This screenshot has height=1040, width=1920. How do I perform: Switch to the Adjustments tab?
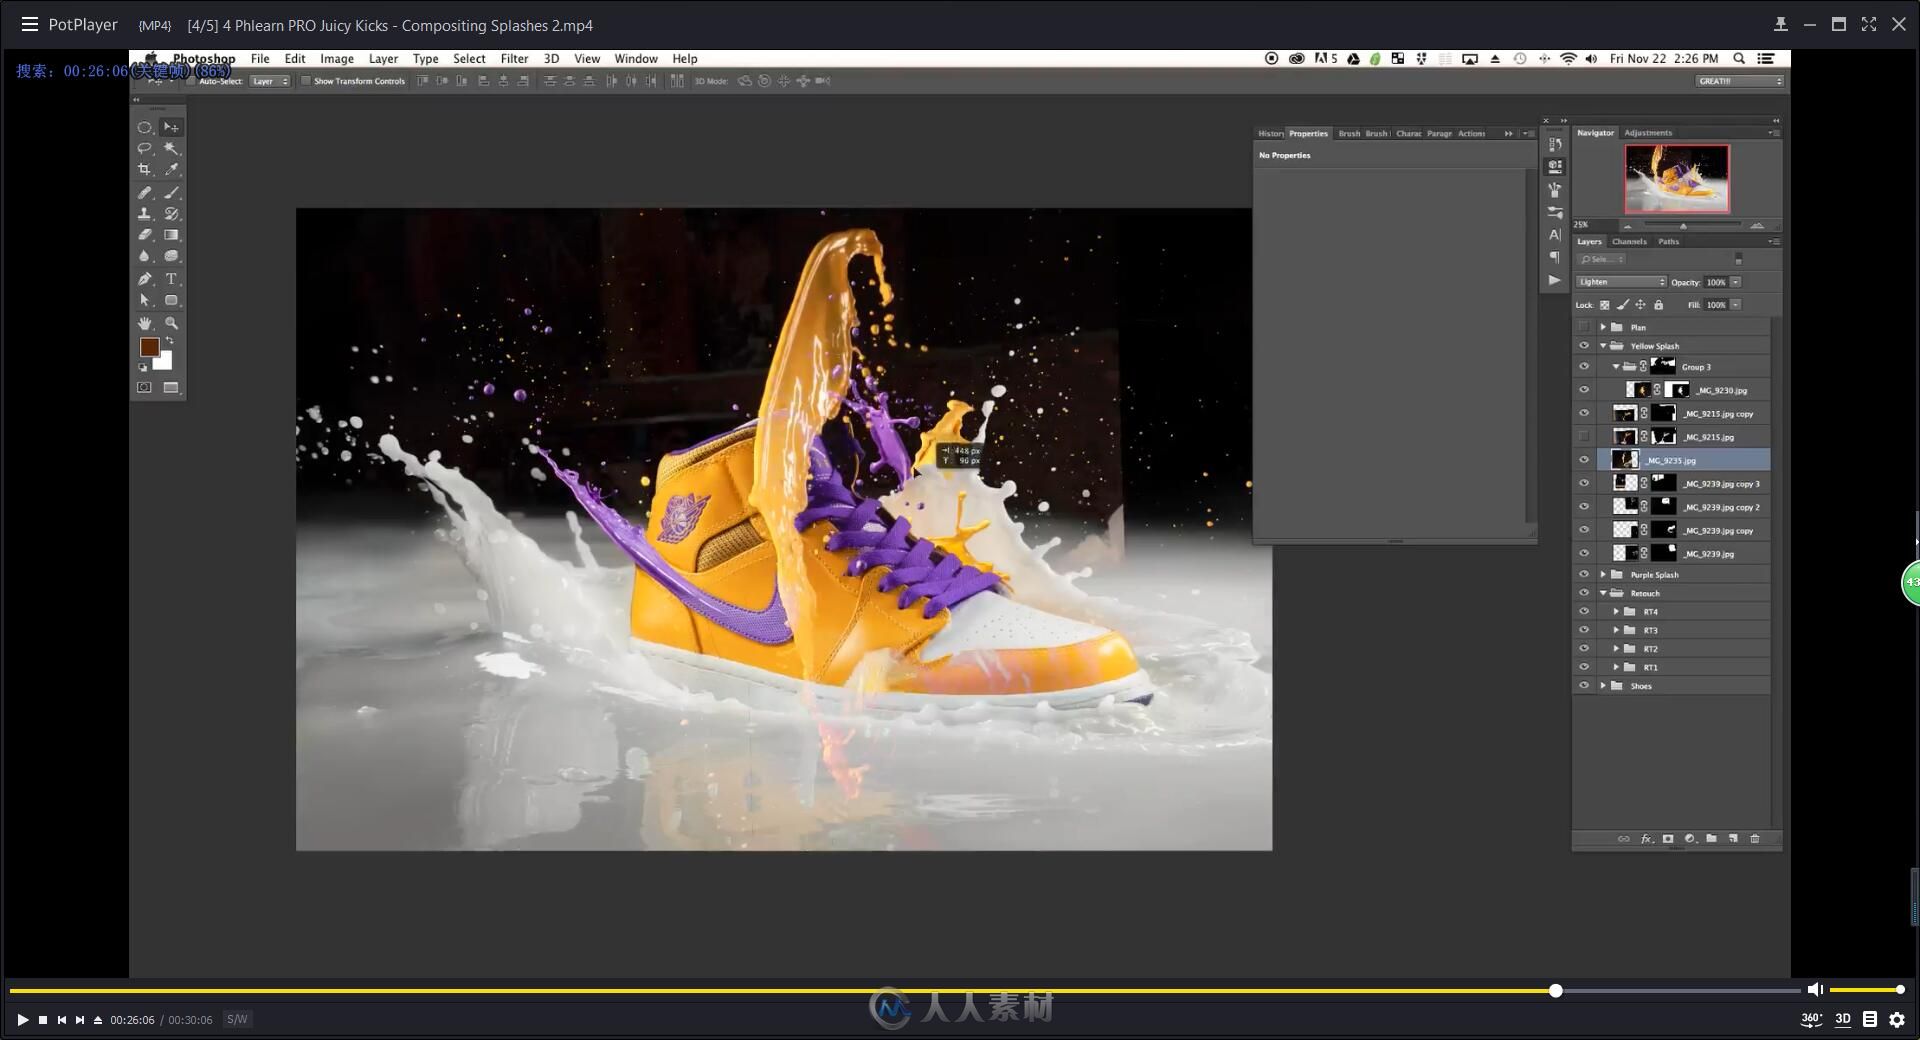(x=1648, y=133)
